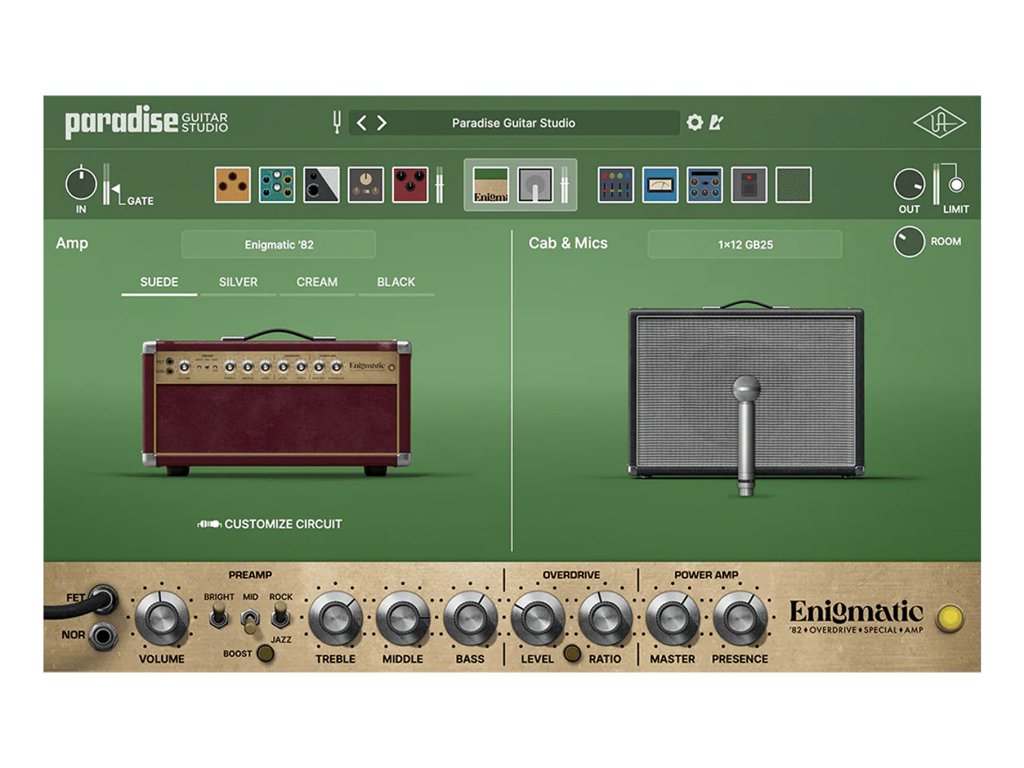Image resolution: width=1024 pixels, height=768 pixels.
Task: Switch to the Black amp style tab
Action: click(396, 282)
